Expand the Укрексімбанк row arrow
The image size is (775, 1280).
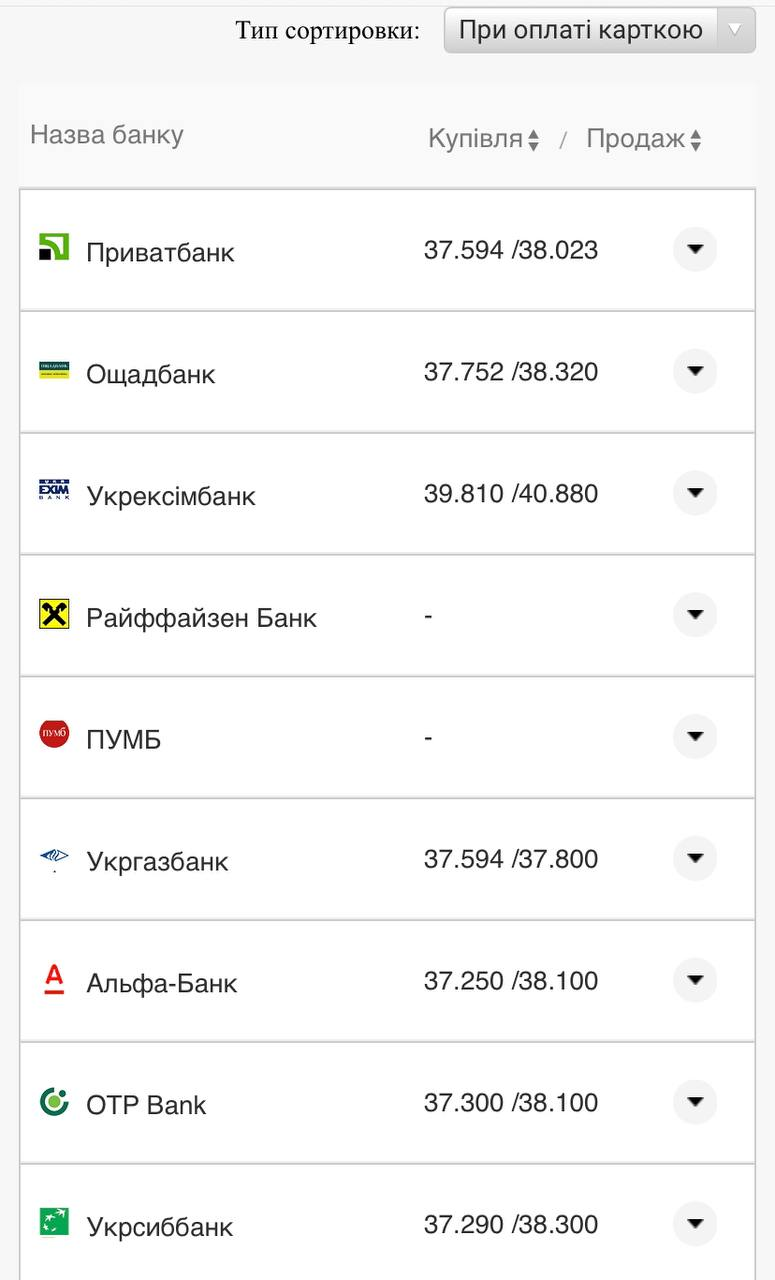pyautogui.click(x=695, y=493)
